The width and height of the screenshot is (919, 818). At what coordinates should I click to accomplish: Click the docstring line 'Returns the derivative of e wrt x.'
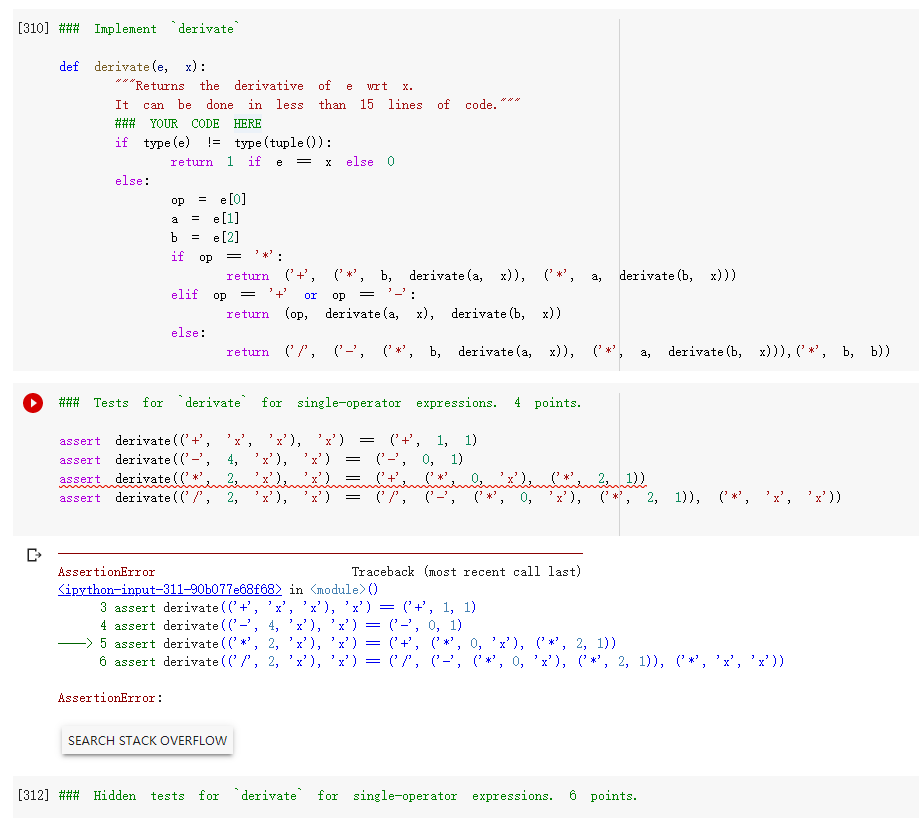[x=264, y=86]
